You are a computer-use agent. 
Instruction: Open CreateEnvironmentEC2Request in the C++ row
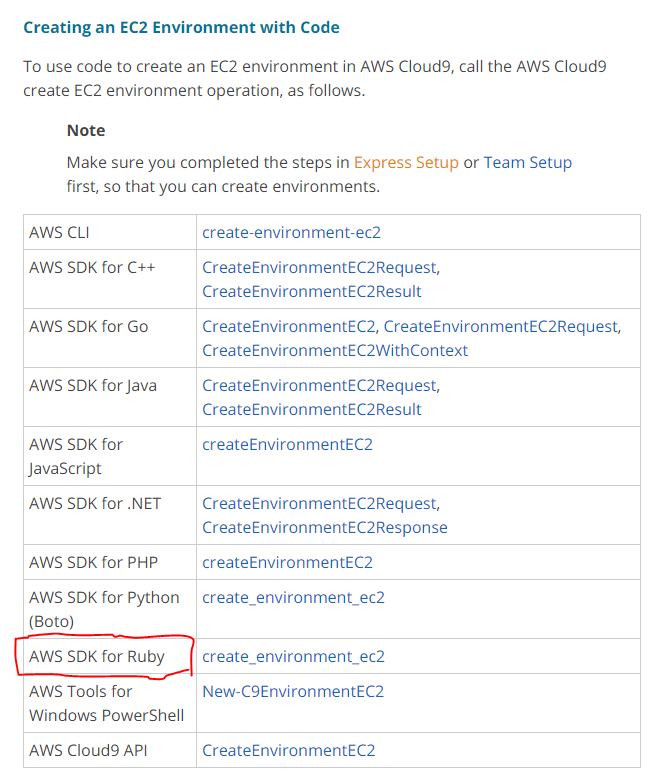(321, 268)
